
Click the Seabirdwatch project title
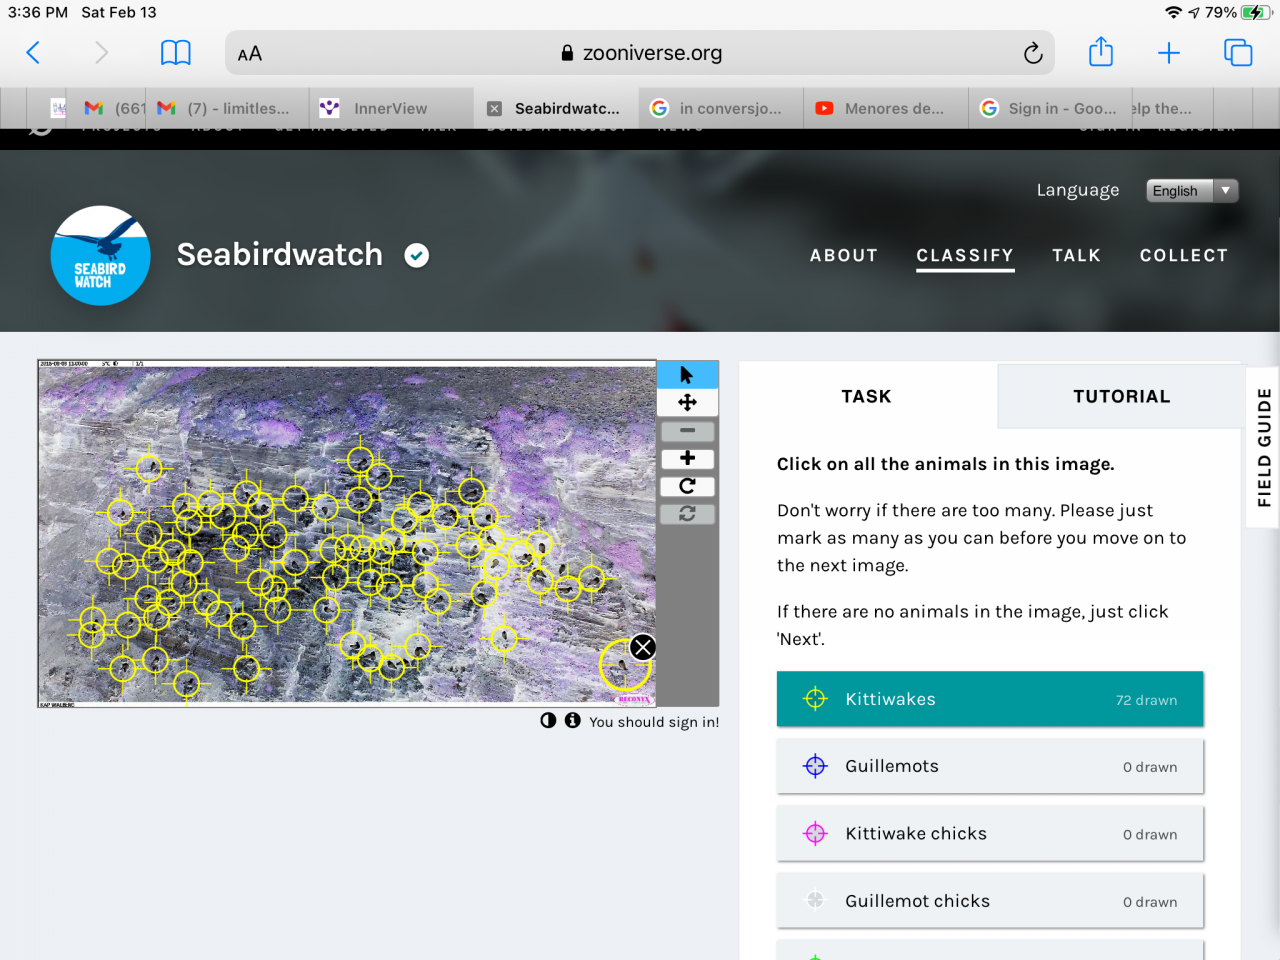point(280,255)
